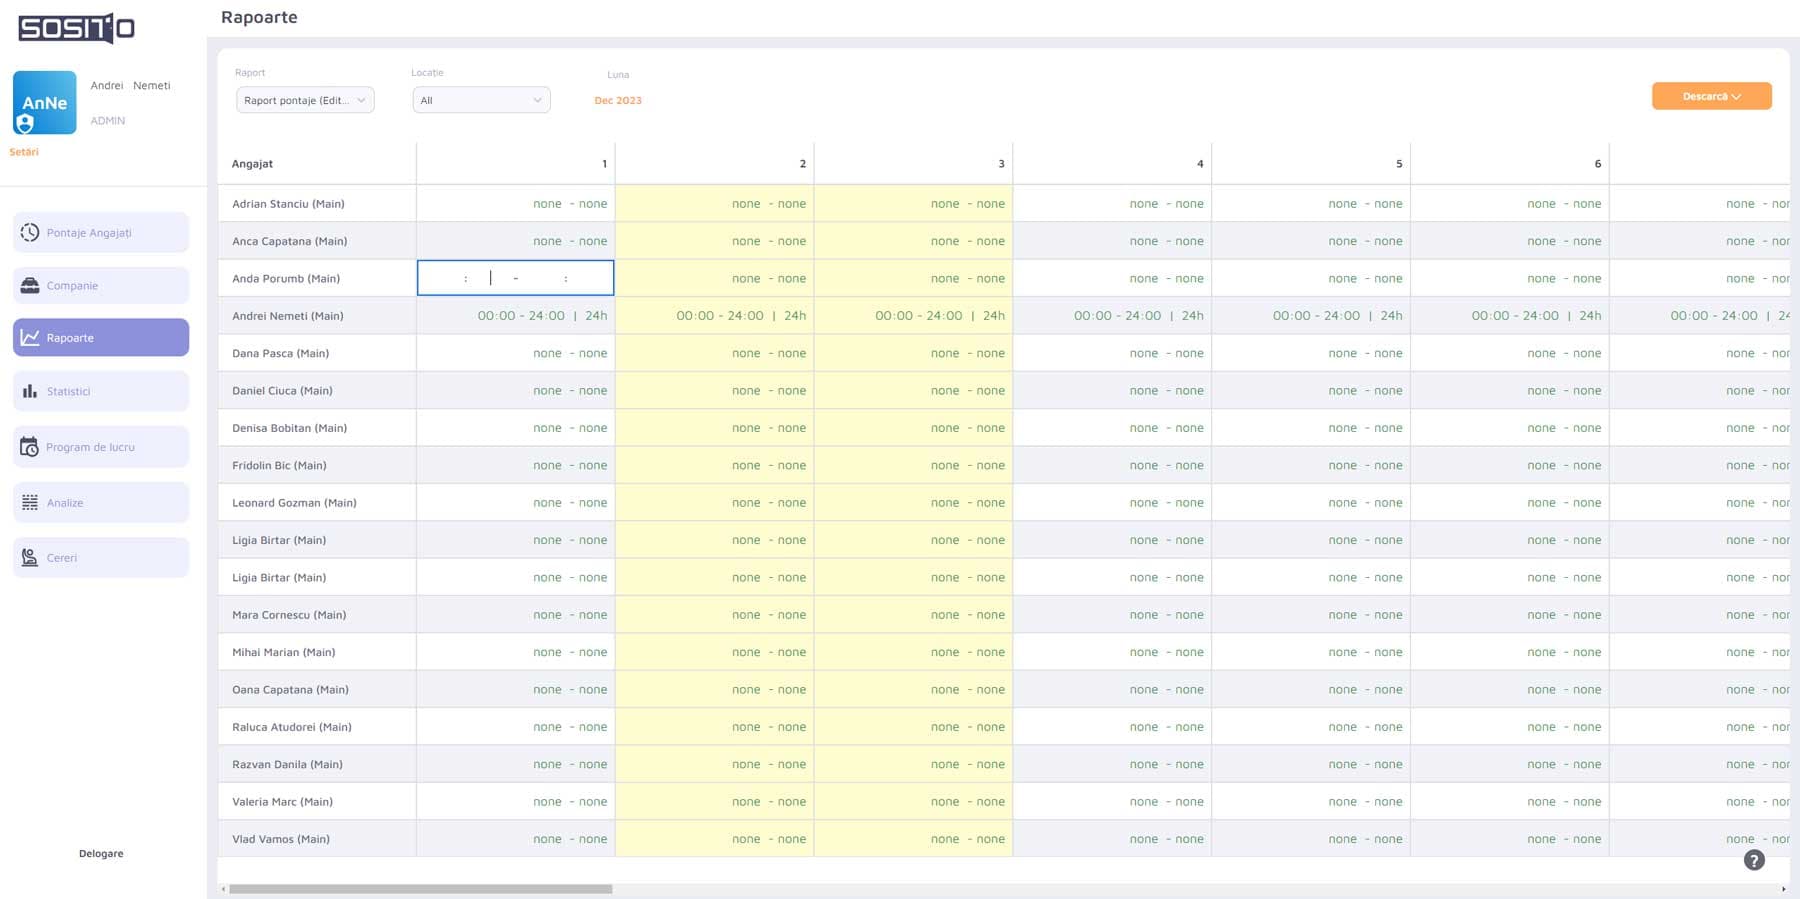Open the help question mark icon
Viewport: 1800px width, 899px height.
point(1754,860)
